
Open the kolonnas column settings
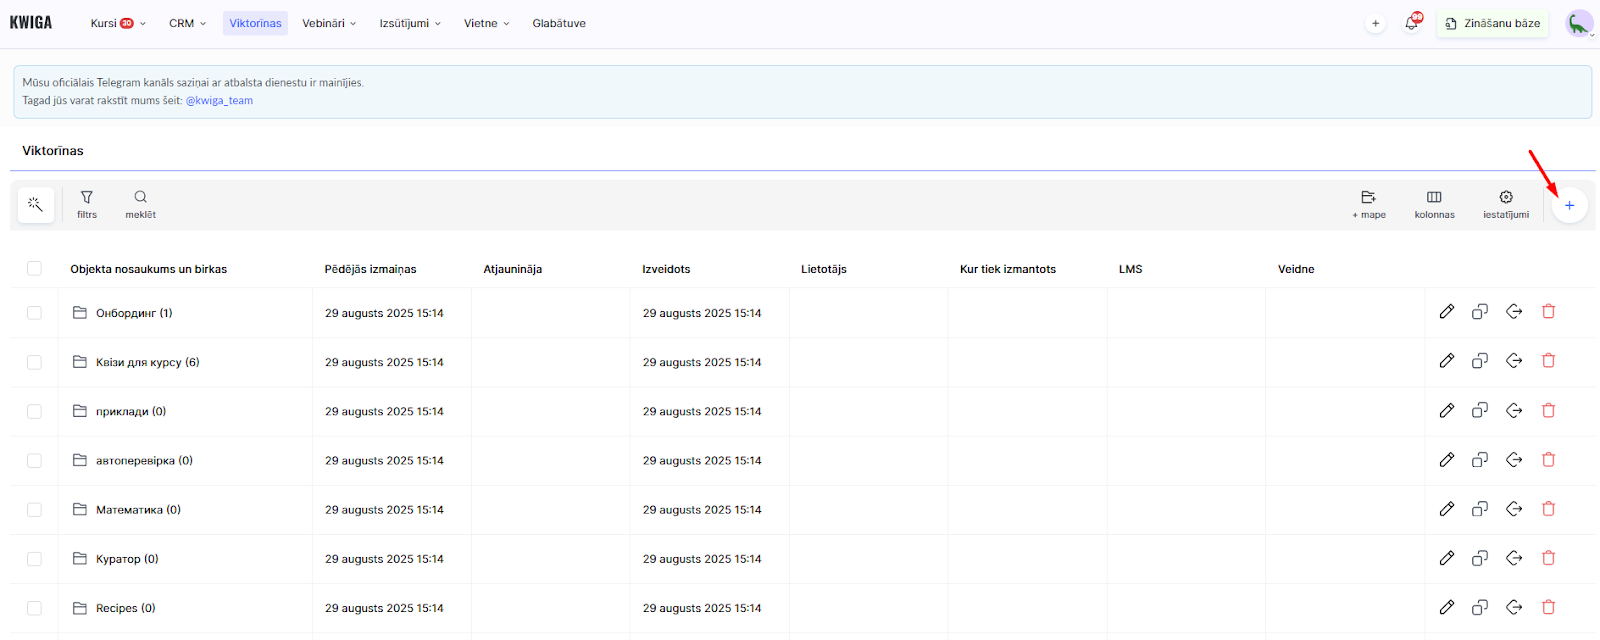(x=1434, y=204)
